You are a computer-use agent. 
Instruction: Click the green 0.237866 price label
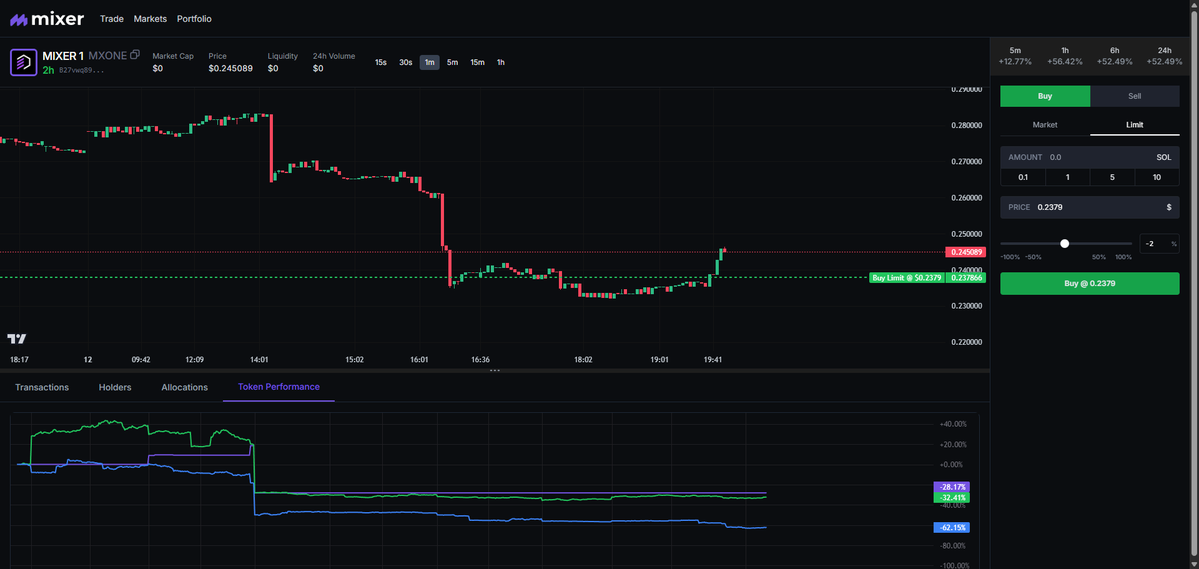click(x=965, y=278)
